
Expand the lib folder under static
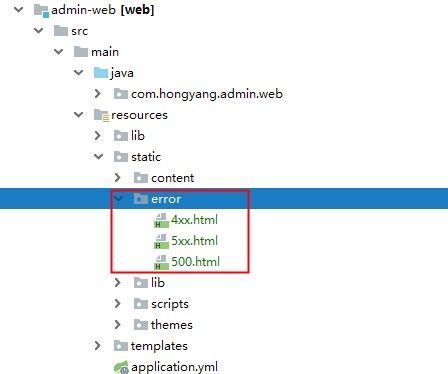pos(117,283)
